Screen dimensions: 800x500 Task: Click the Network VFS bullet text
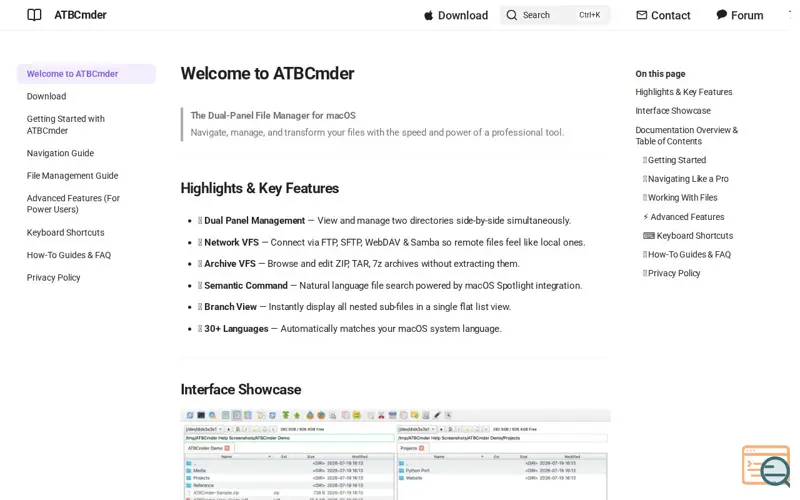pos(392,243)
